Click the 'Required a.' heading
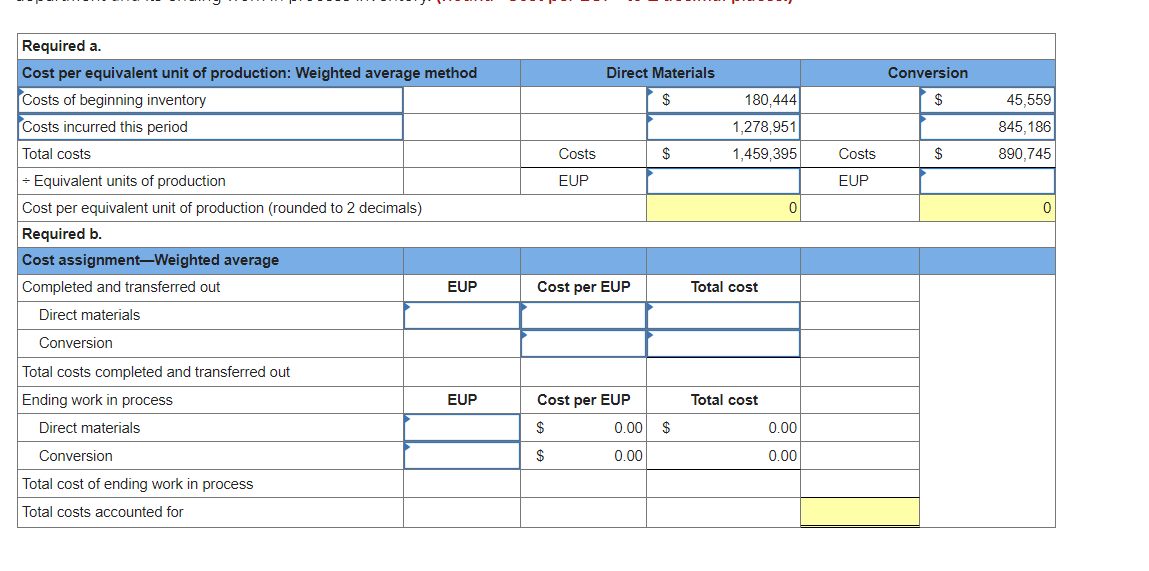 pyautogui.click(x=62, y=45)
